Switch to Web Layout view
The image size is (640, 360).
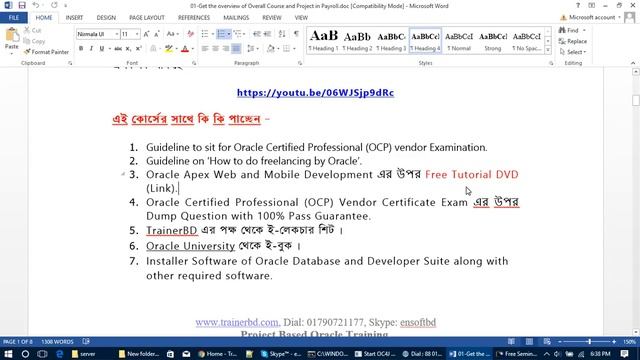point(547,342)
